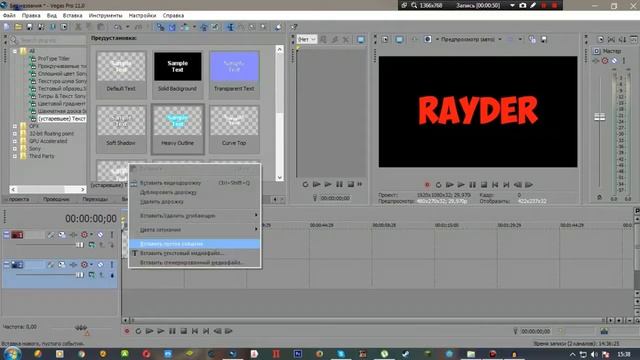Open the Инструменты menu
Image resolution: width=640 pixels, height=360 pixels.
[x=105, y=16]
